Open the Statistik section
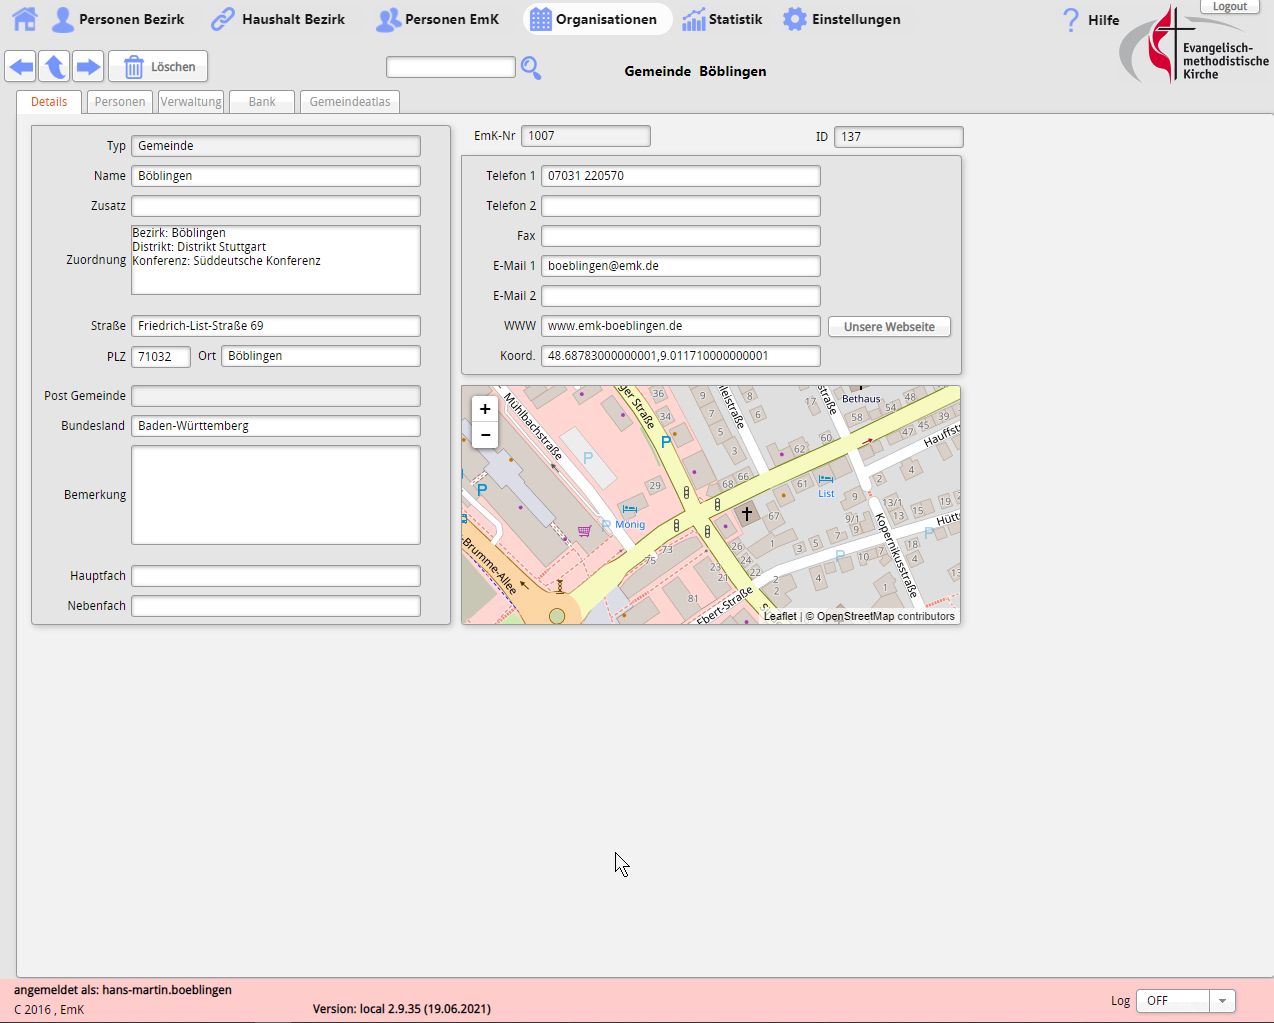This screenshot has width=1274, height=1023. point(722,19)
